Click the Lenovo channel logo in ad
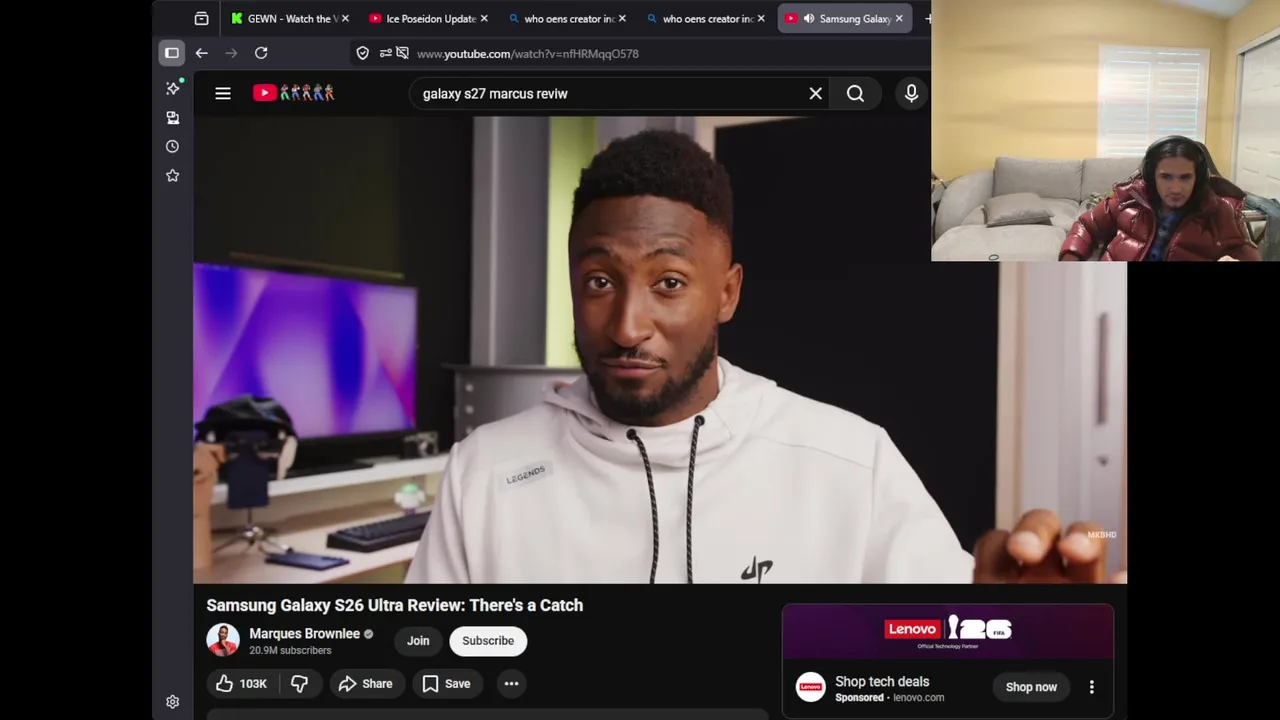 coord(810,687)
